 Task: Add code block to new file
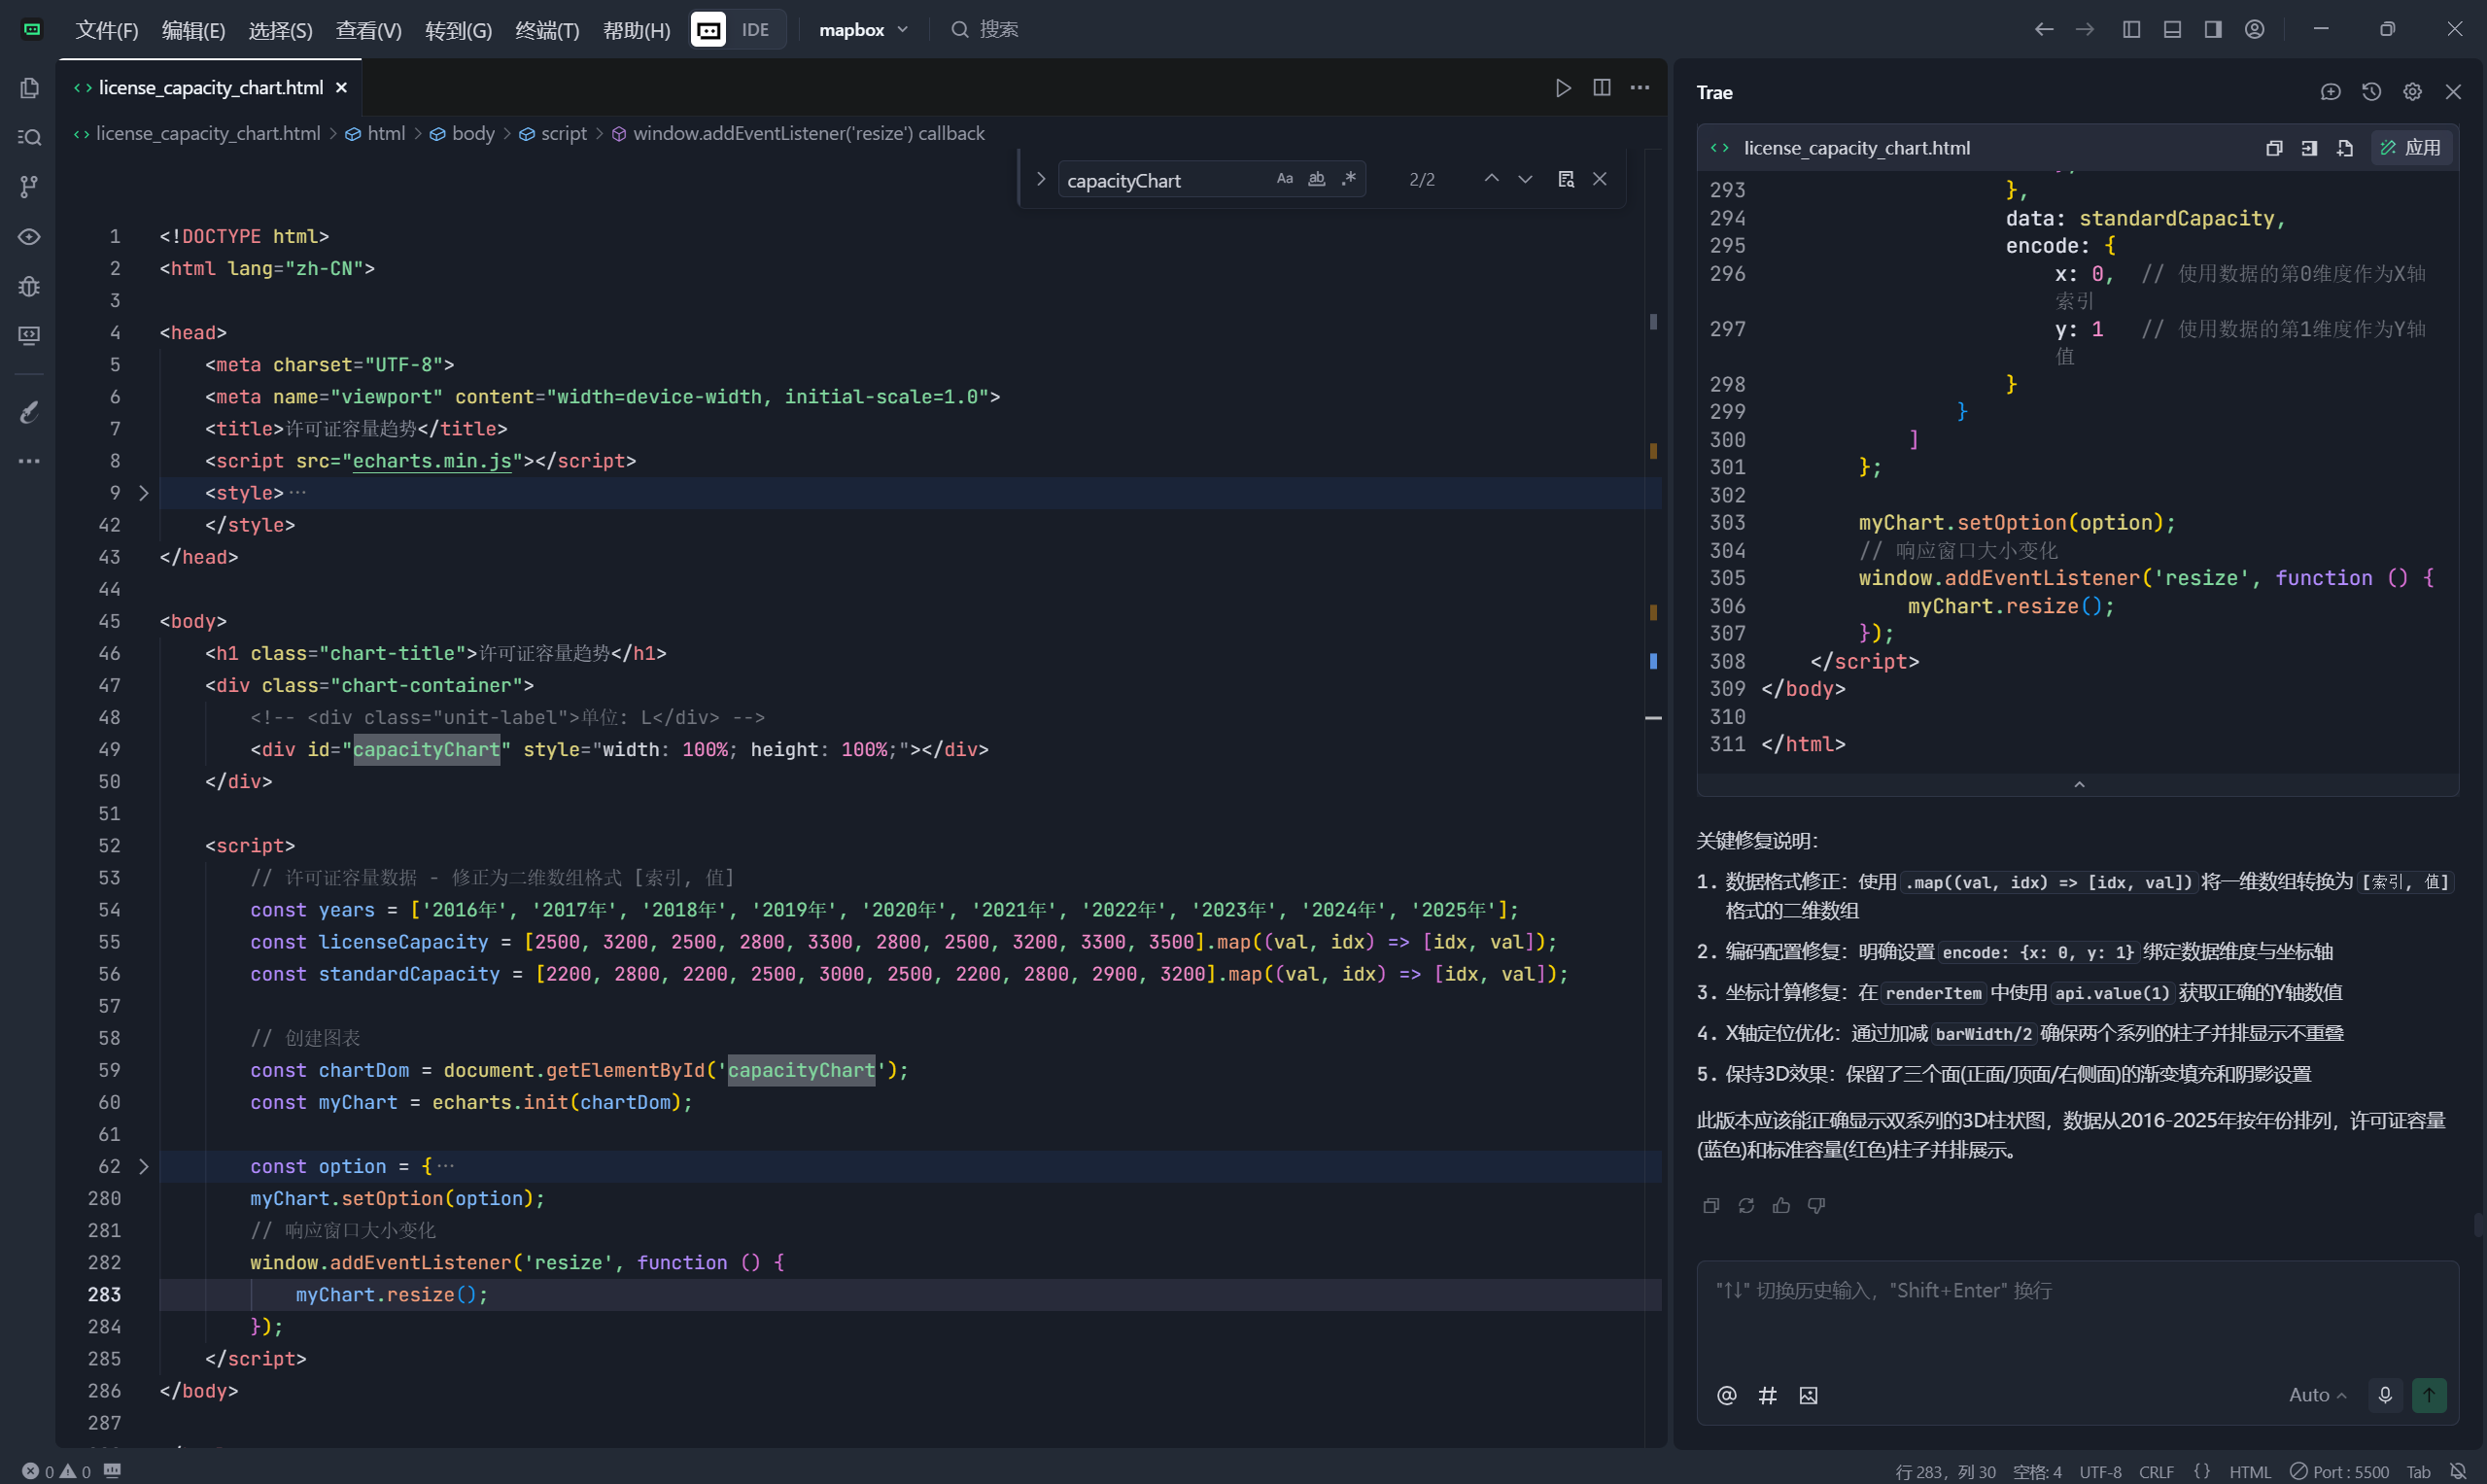pos(2344,148)
